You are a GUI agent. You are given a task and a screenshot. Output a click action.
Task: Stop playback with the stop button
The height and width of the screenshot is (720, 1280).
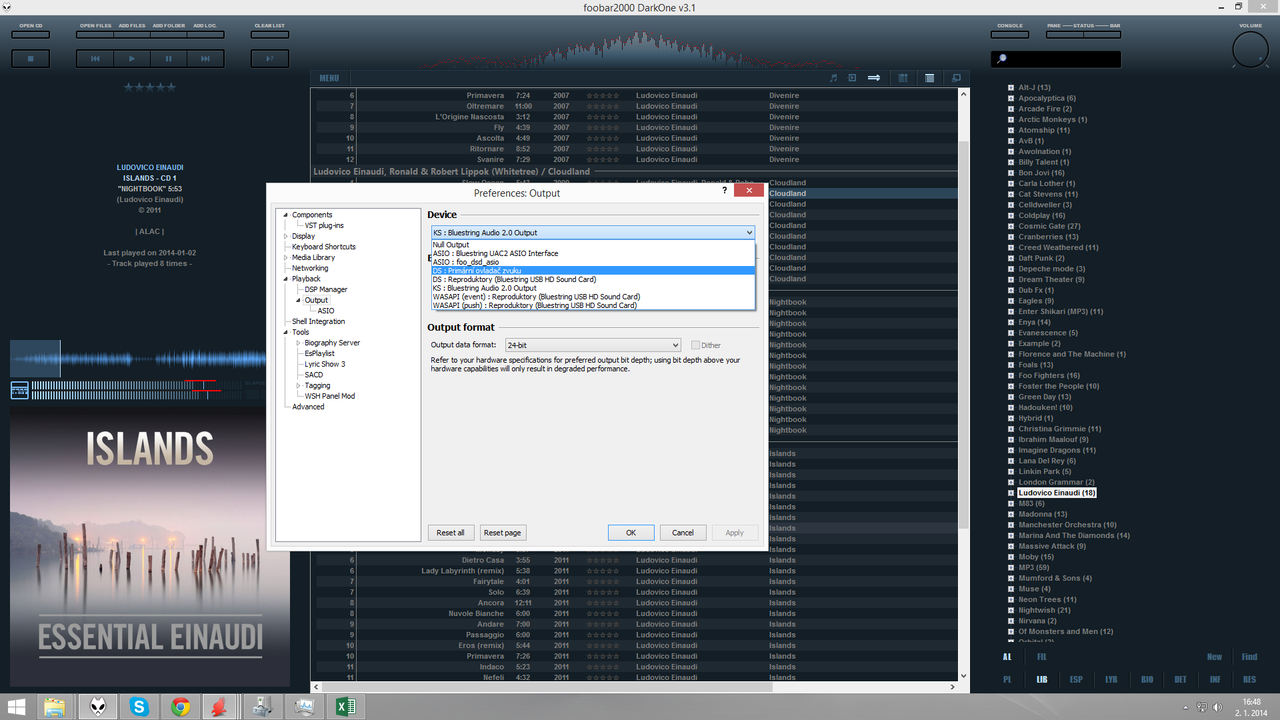(x=31, y=59)
